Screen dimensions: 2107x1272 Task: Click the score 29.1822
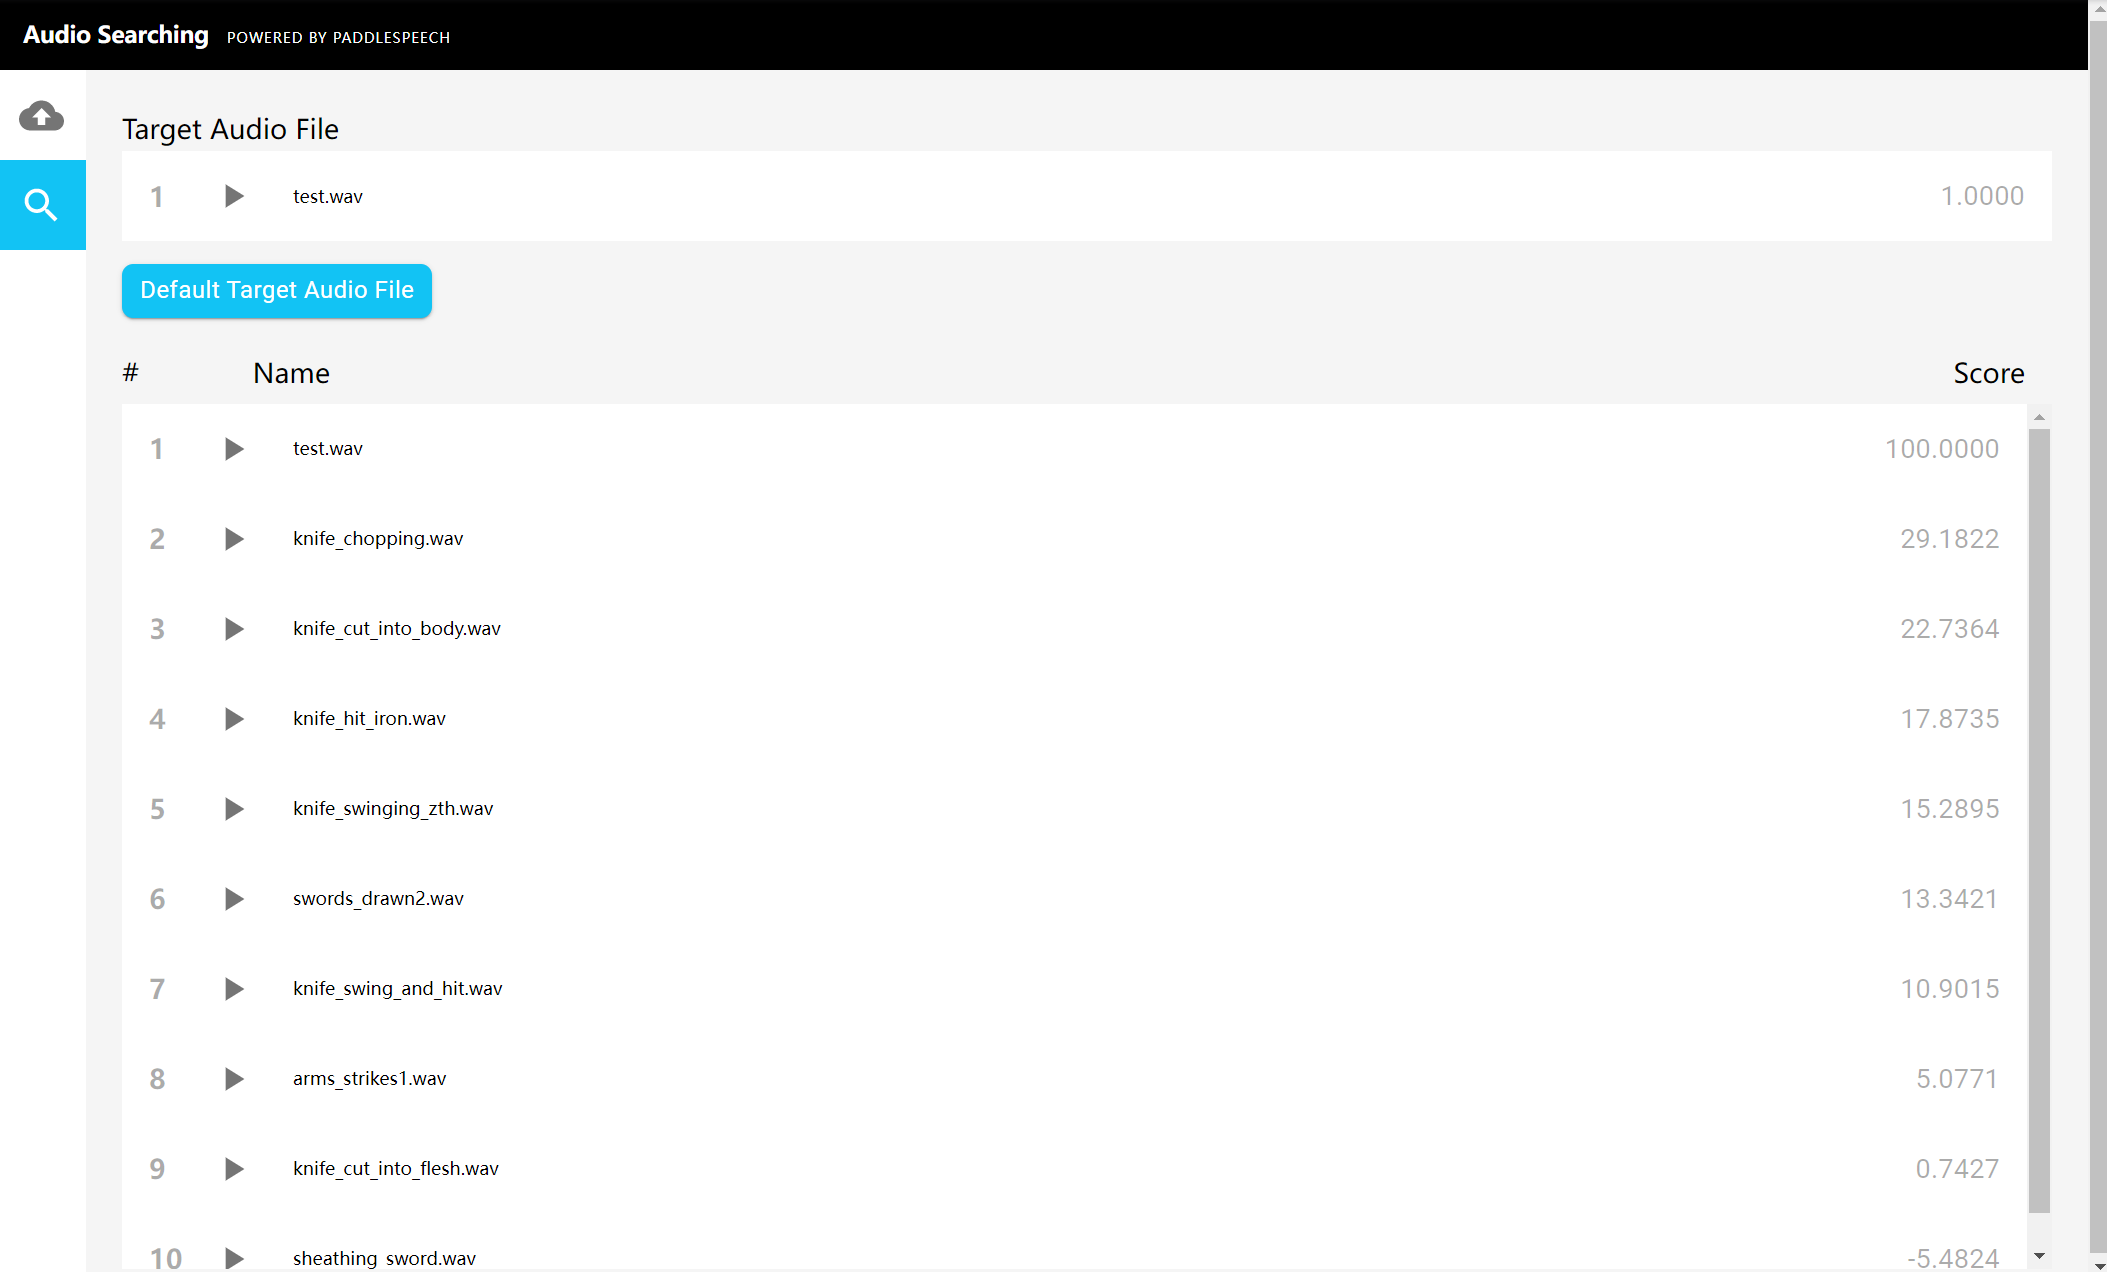(x=1950, y=539)
